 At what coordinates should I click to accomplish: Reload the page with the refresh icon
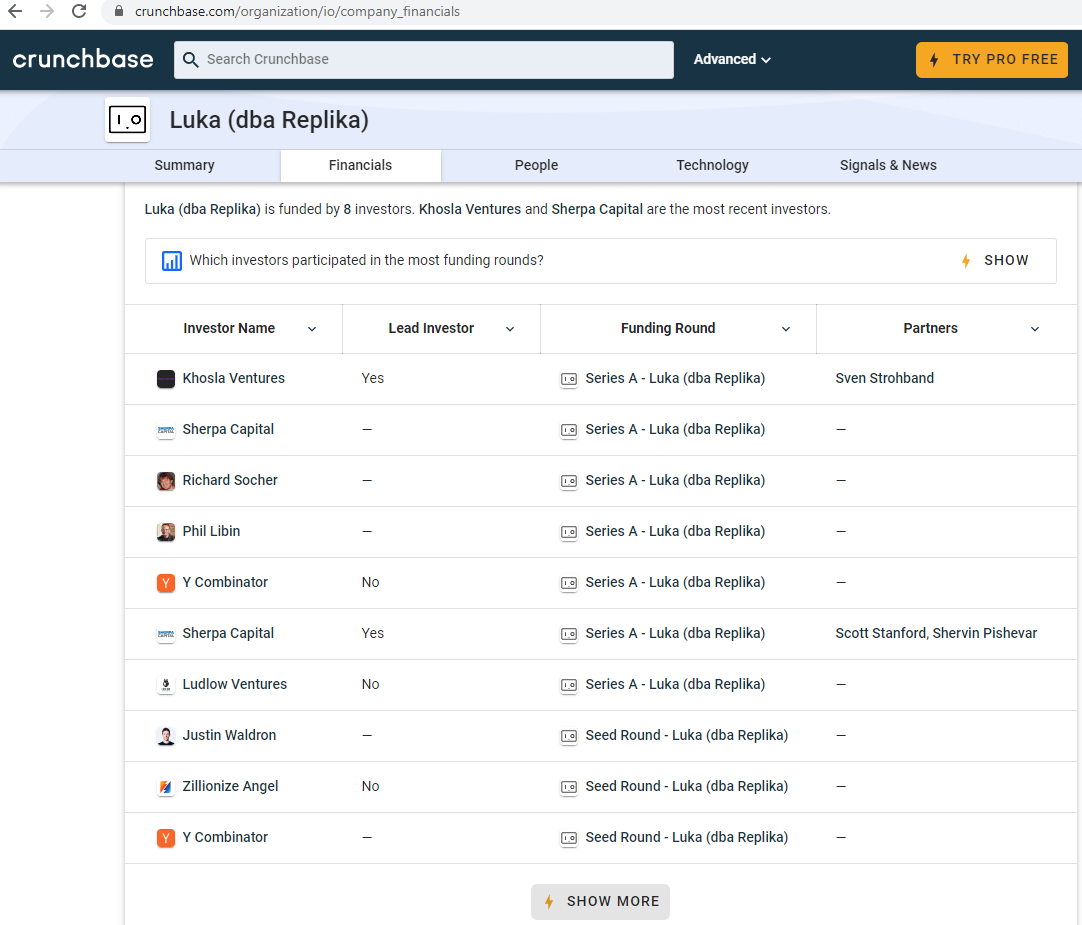point(79,11)
